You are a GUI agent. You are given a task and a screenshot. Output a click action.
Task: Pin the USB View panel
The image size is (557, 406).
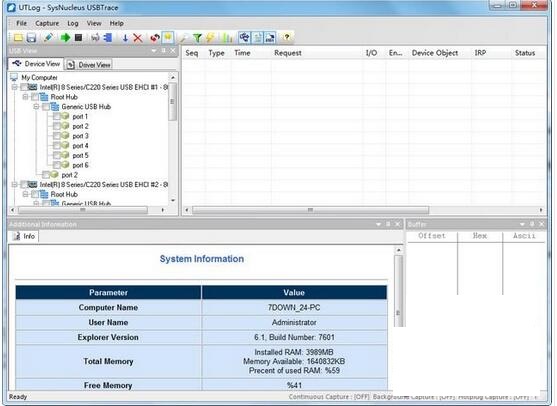(164, 51)
